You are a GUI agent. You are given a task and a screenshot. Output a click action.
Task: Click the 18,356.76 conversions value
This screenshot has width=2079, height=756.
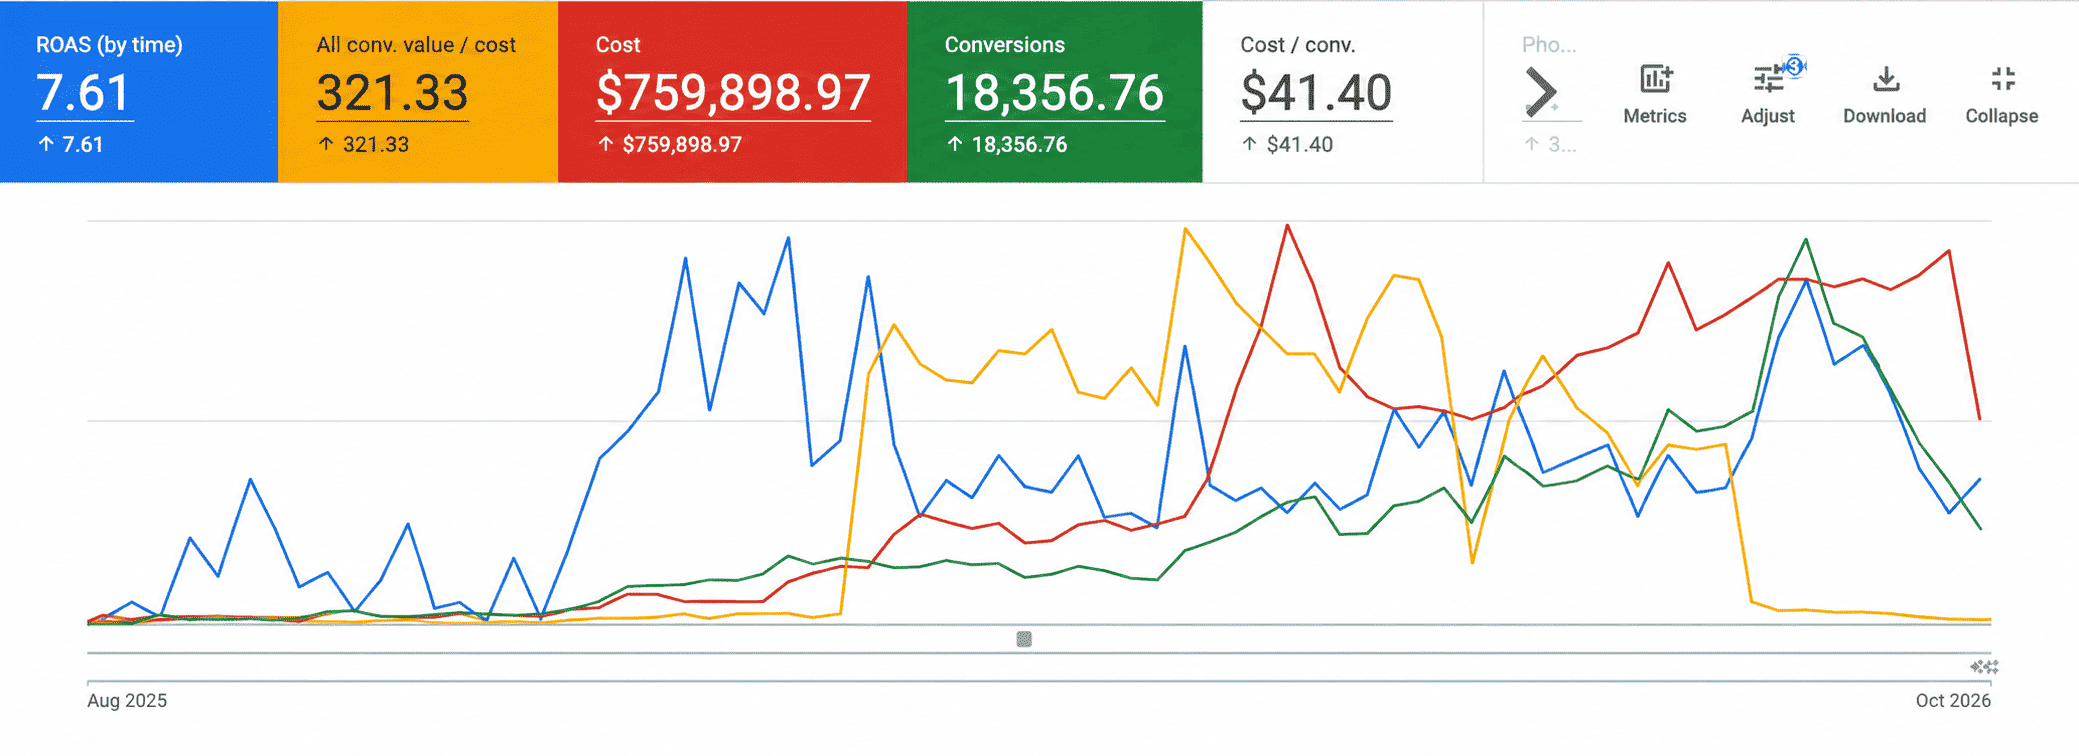click(1055, 93)
